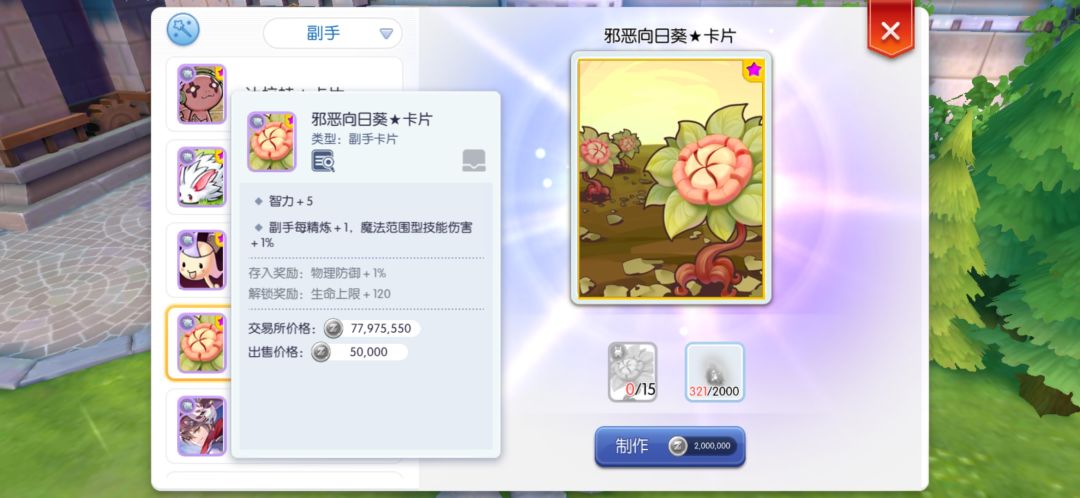Click the large evil sunflower card artwork
Viewport: 1080px width, 498px height.
click(671, 178)
